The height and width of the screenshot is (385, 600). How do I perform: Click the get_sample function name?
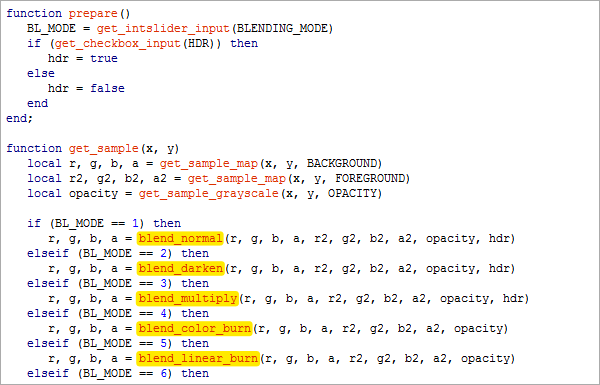pos(104,148)
